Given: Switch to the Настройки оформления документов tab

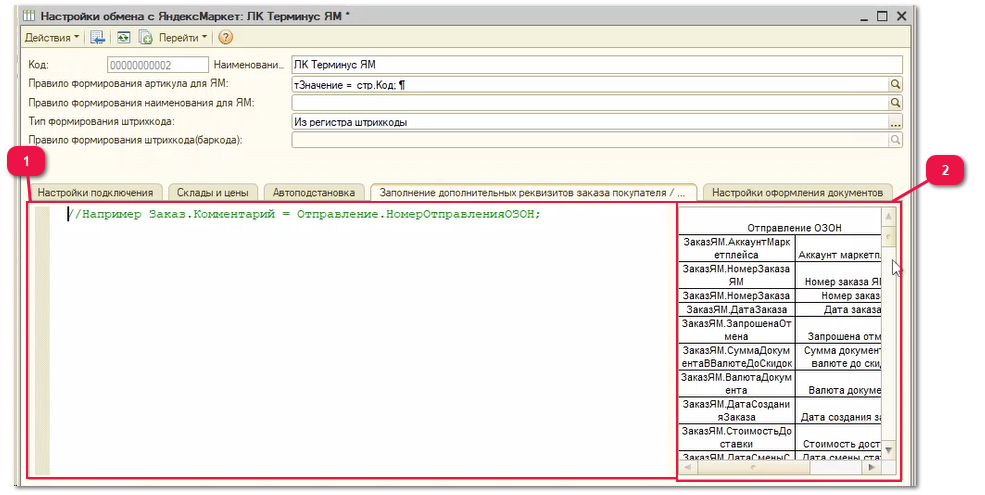Looking at the screenshot, I should 797,193.
